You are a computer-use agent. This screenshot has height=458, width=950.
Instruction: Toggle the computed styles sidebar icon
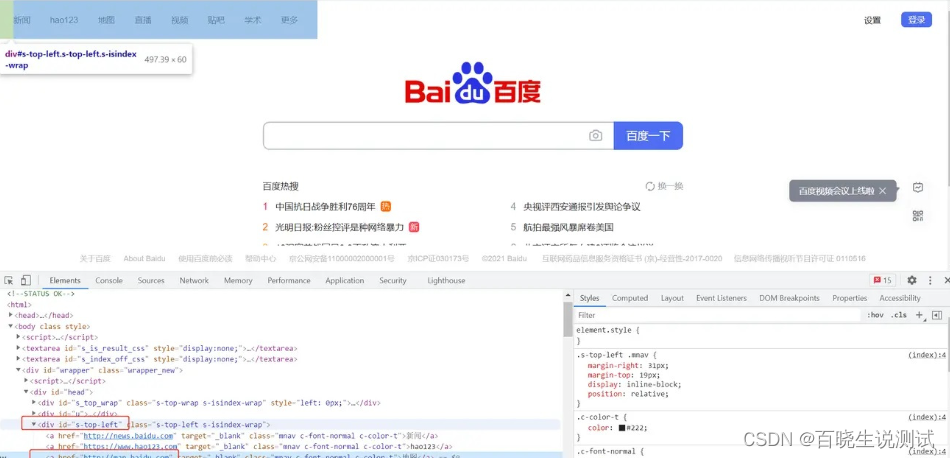point(937,315)
